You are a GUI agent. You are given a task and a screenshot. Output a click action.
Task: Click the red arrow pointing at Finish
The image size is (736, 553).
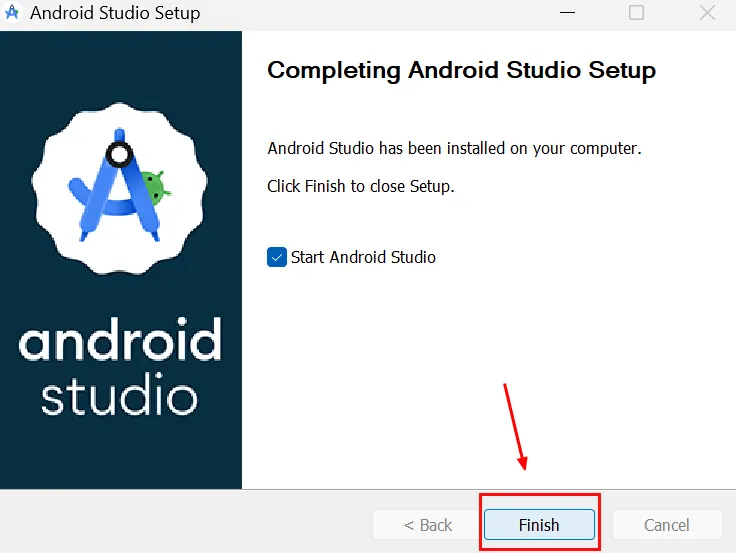click(x=515, y=425)
